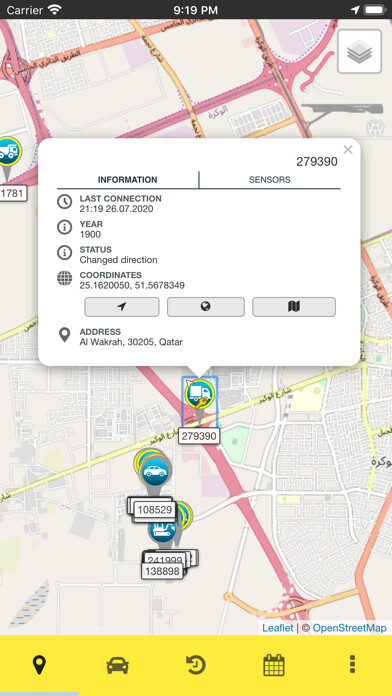Tap the location pin icon next to ADDRESS

[x=64, y=335]
